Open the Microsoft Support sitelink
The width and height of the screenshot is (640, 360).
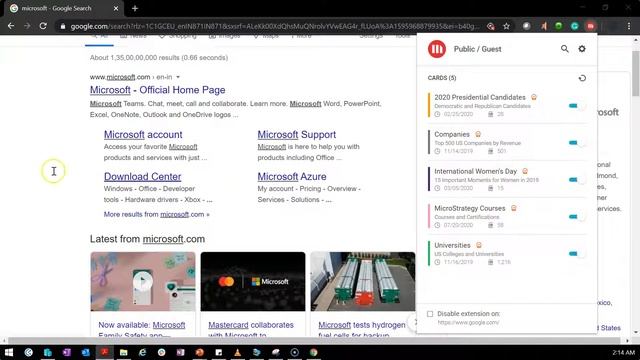coord(297,134)
